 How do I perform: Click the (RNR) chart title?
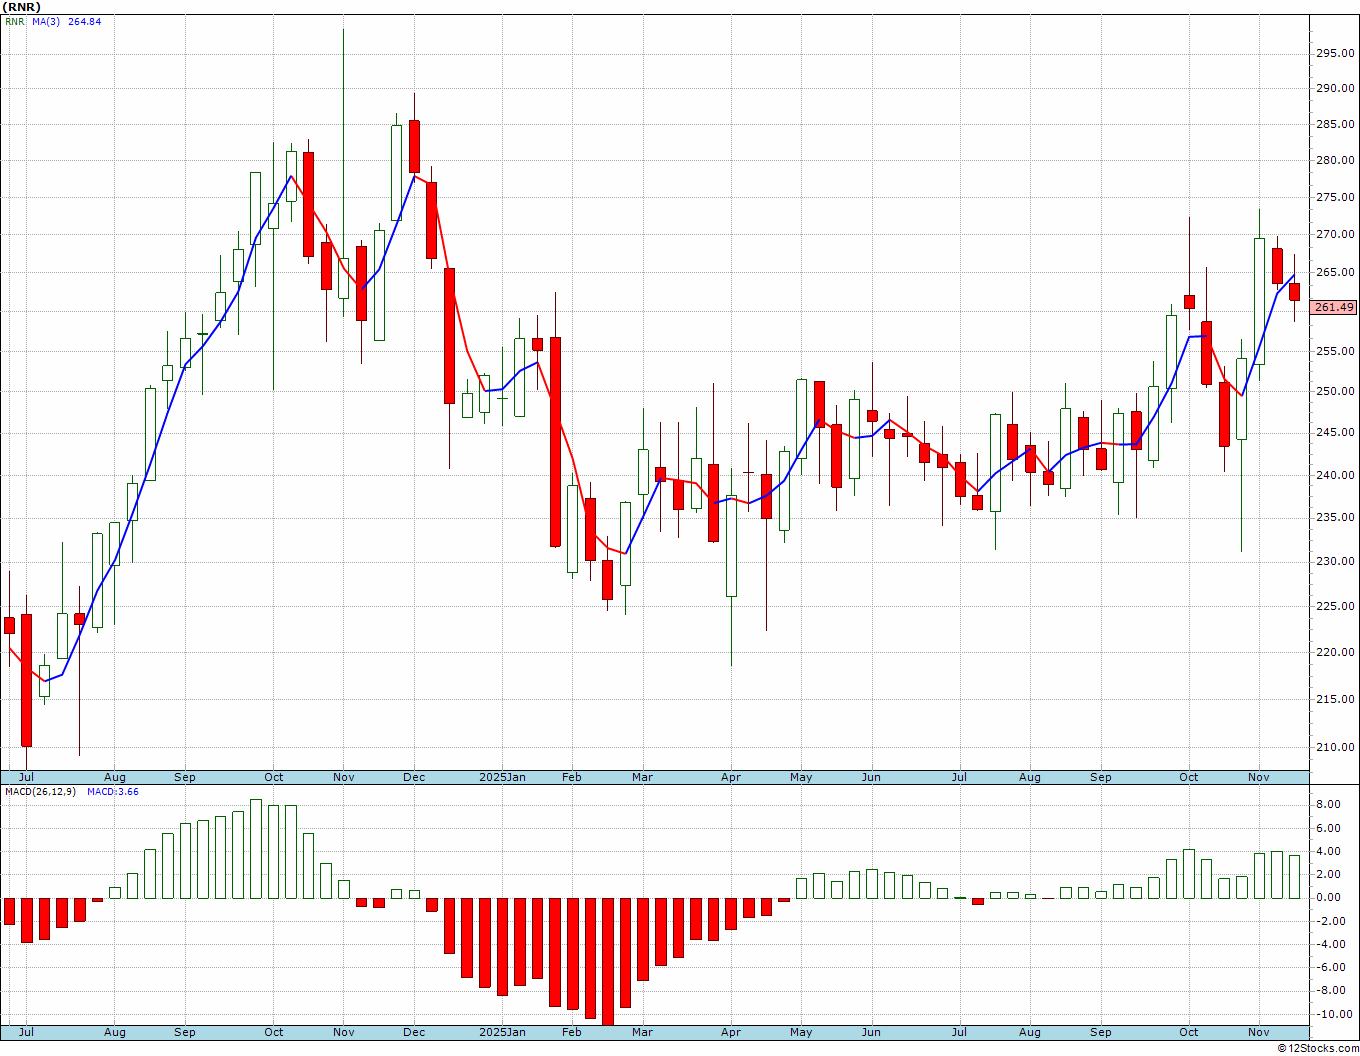click(x=21, y=7)
